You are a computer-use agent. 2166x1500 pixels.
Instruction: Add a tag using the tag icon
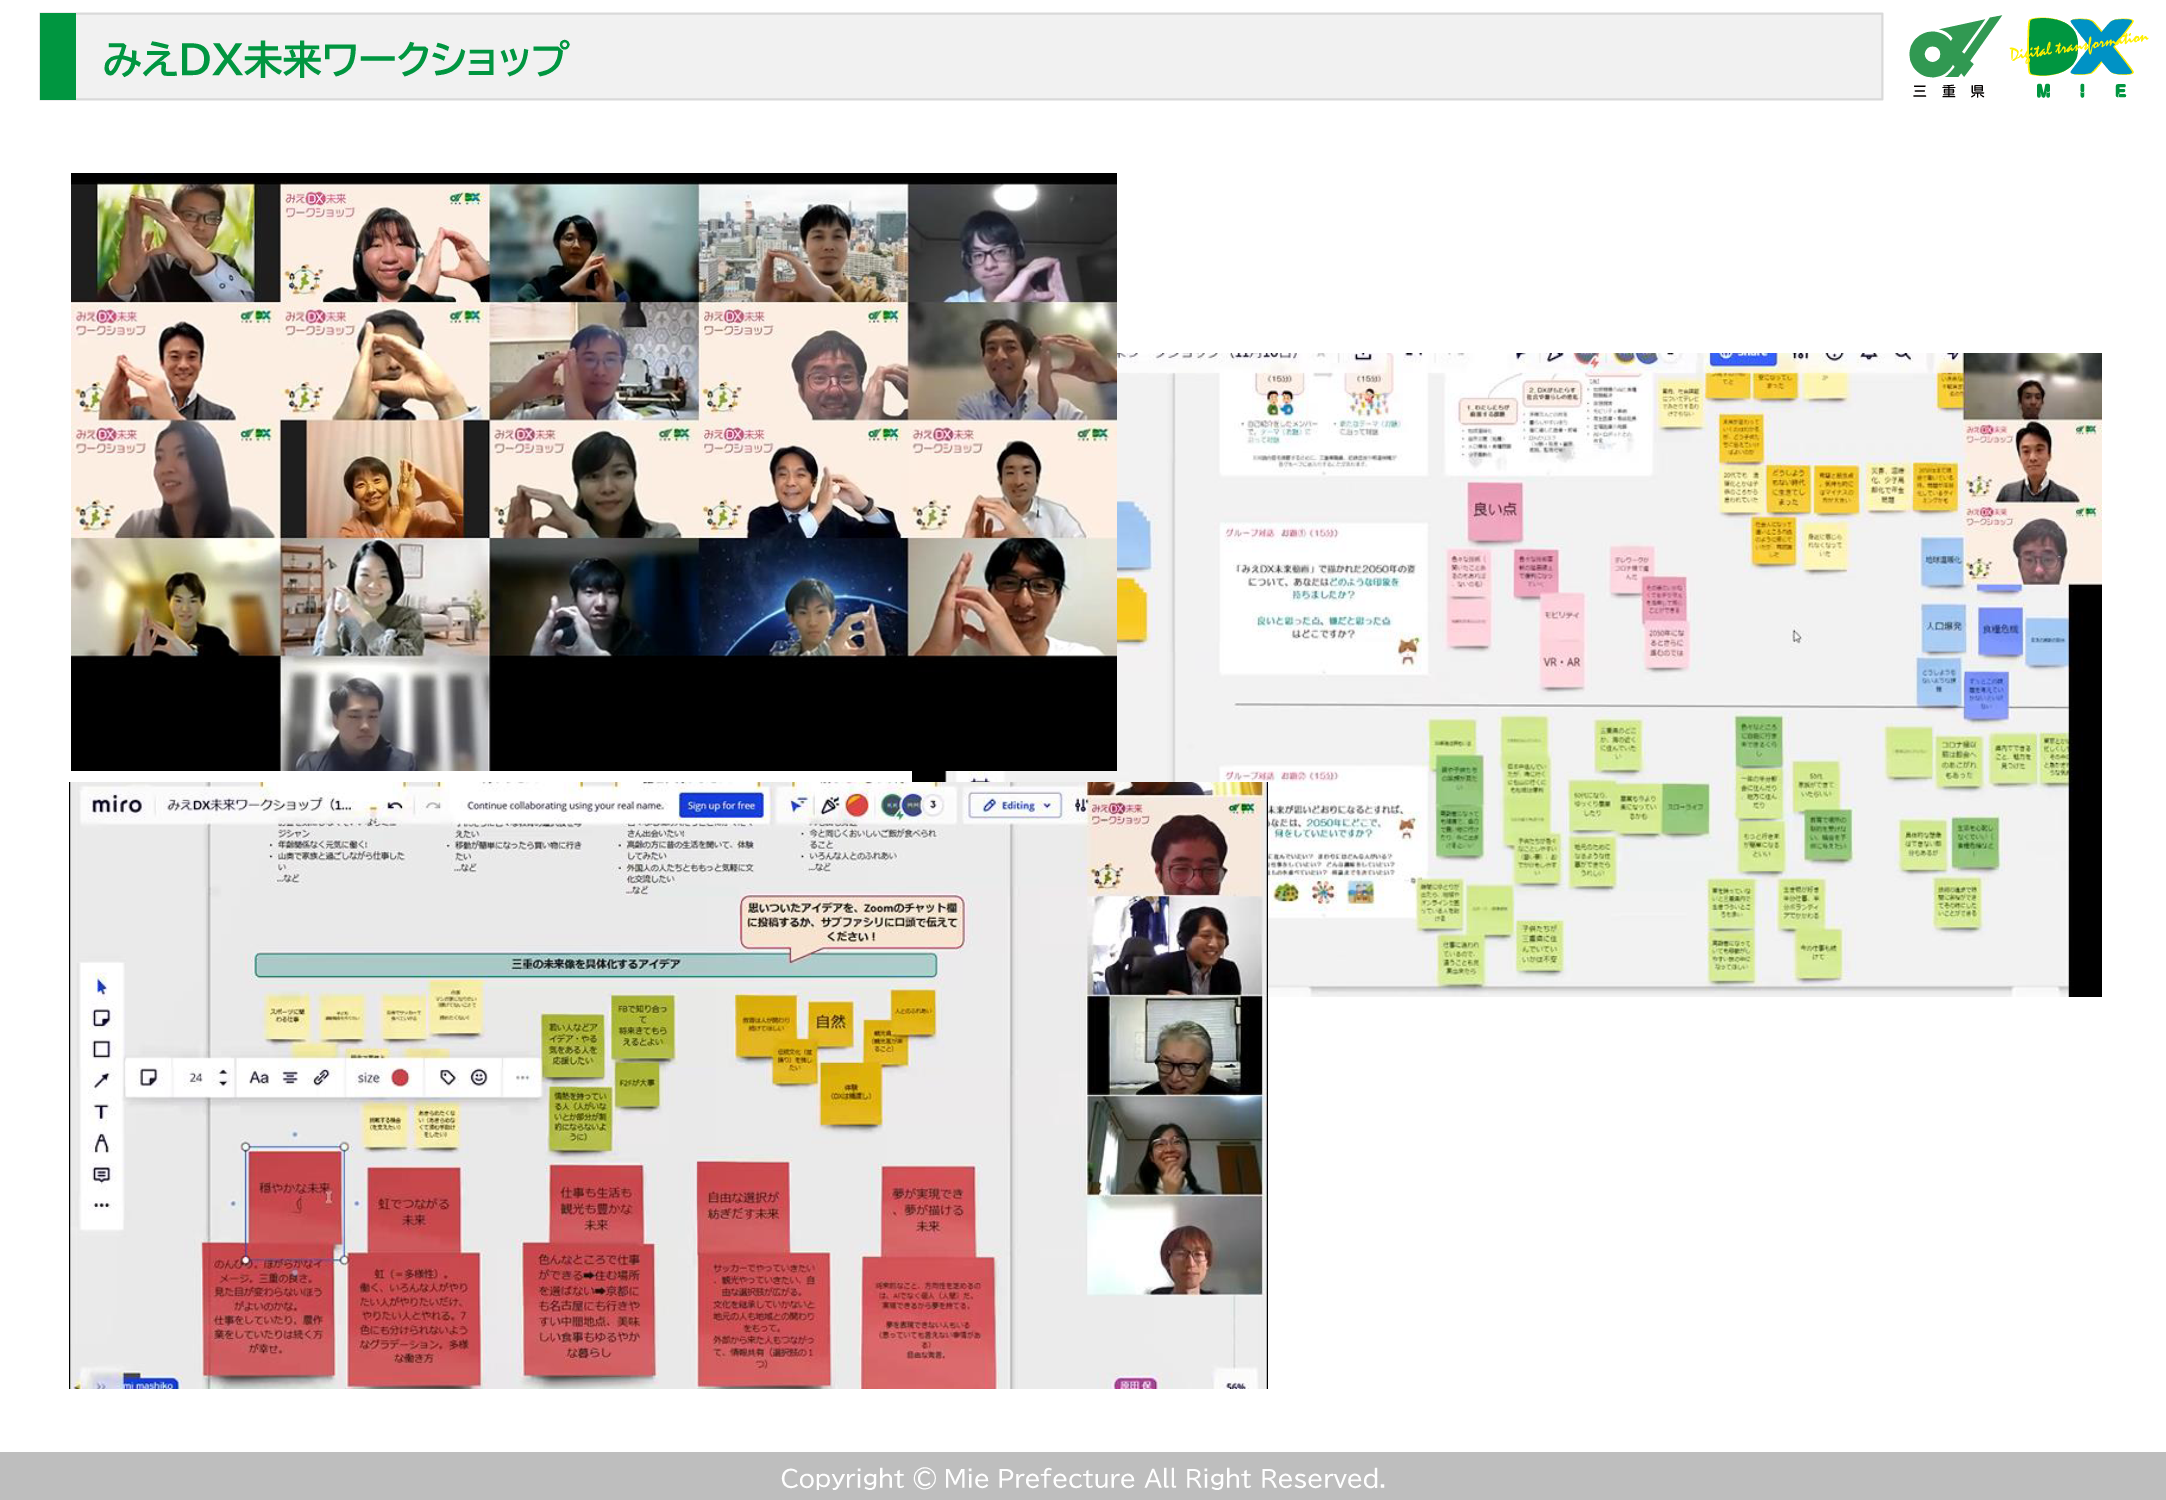click(447, 1077)
